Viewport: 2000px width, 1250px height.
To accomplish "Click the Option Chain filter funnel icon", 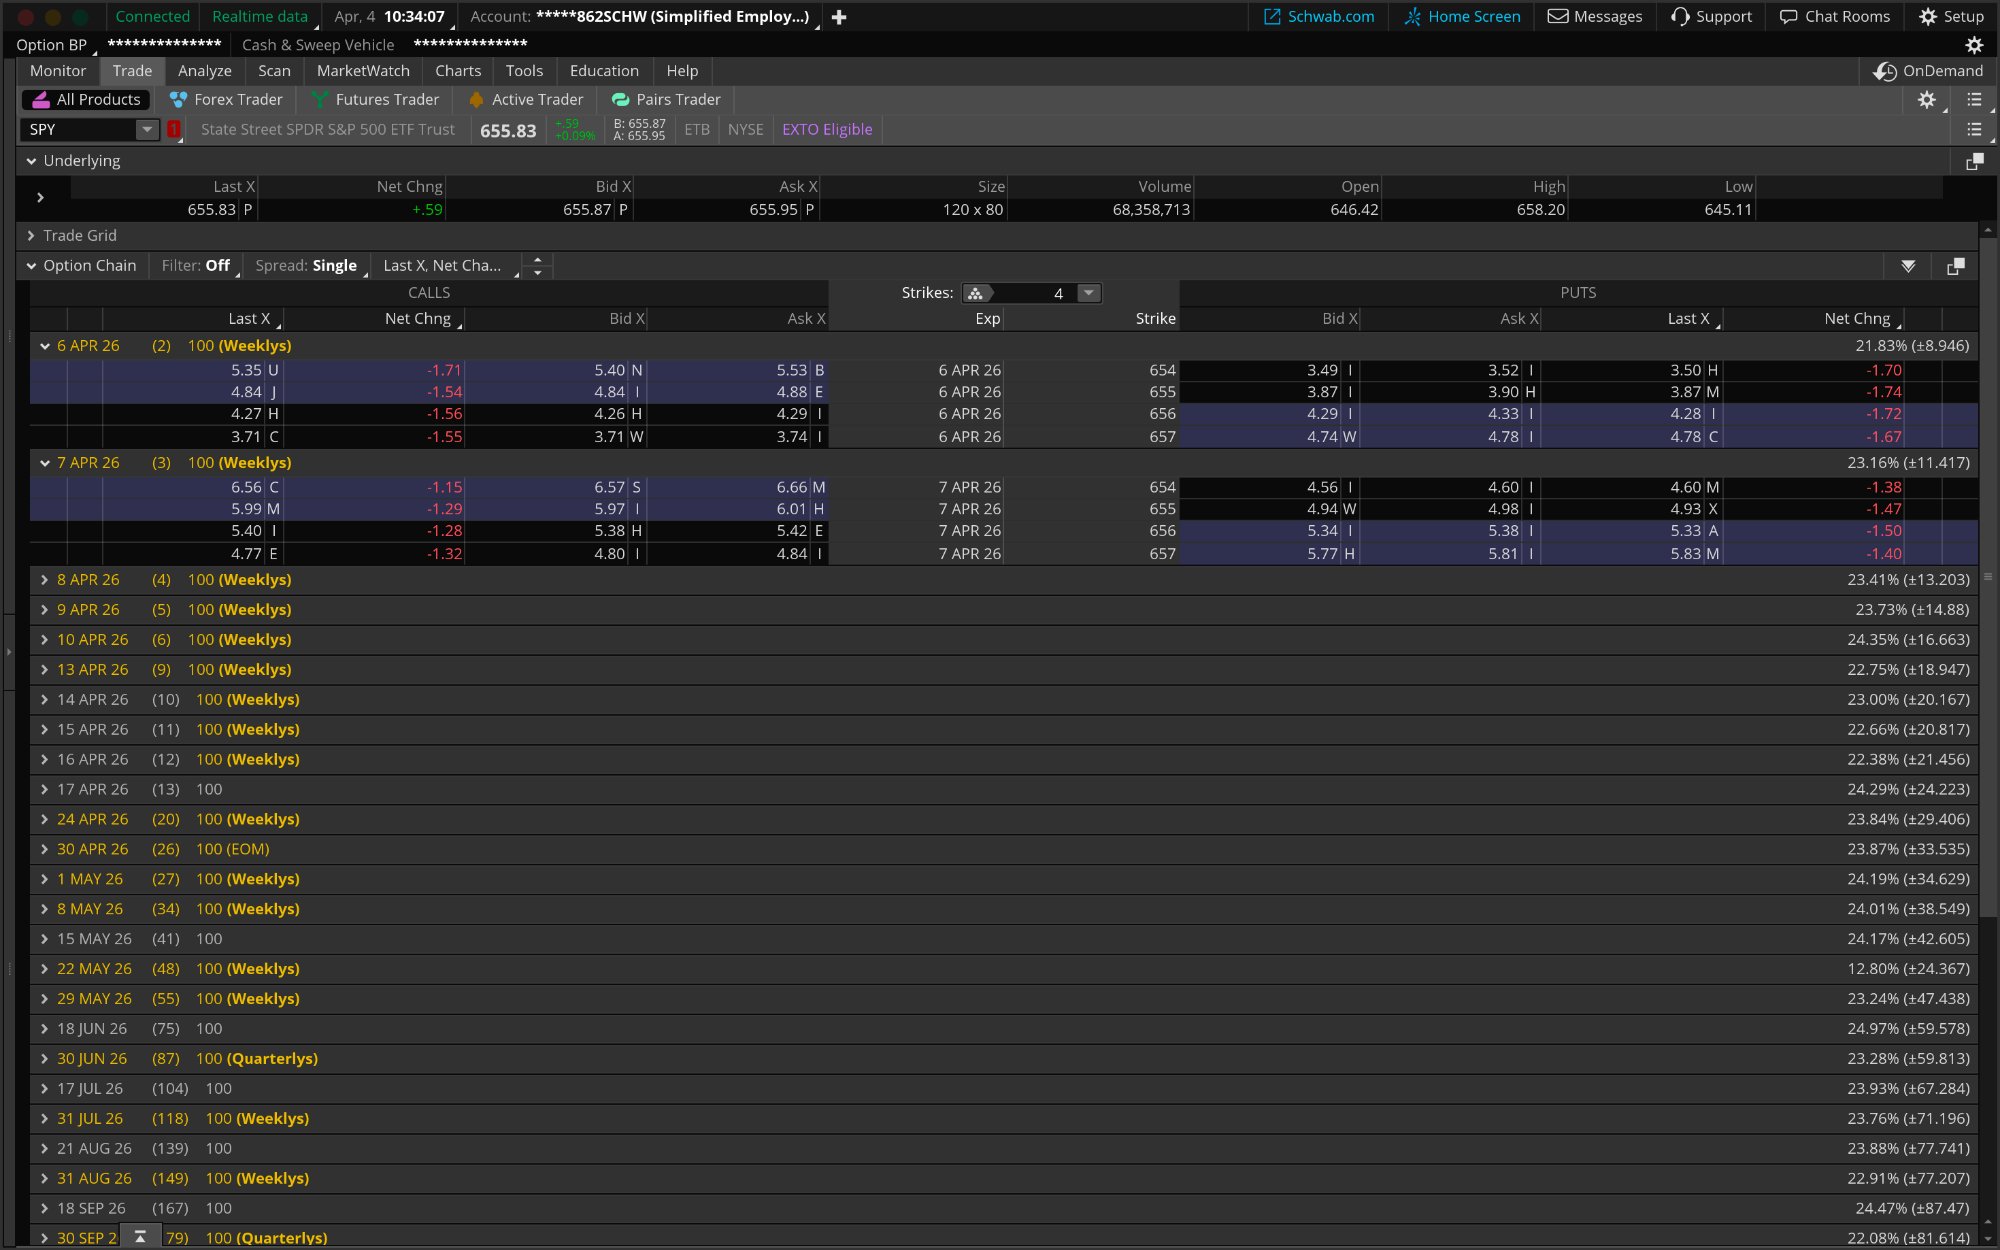I will click(x=1908, y=266).
